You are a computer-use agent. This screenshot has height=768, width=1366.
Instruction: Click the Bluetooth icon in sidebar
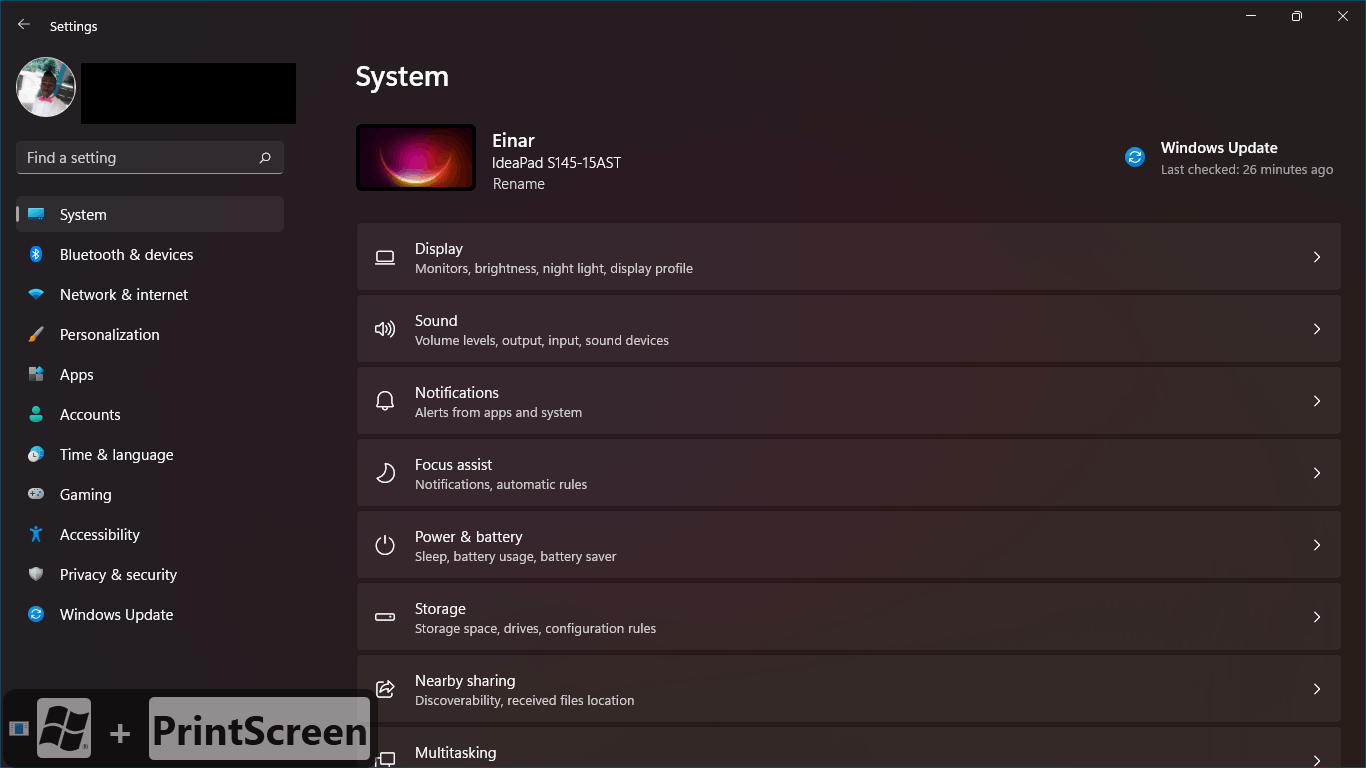[36, 254]
